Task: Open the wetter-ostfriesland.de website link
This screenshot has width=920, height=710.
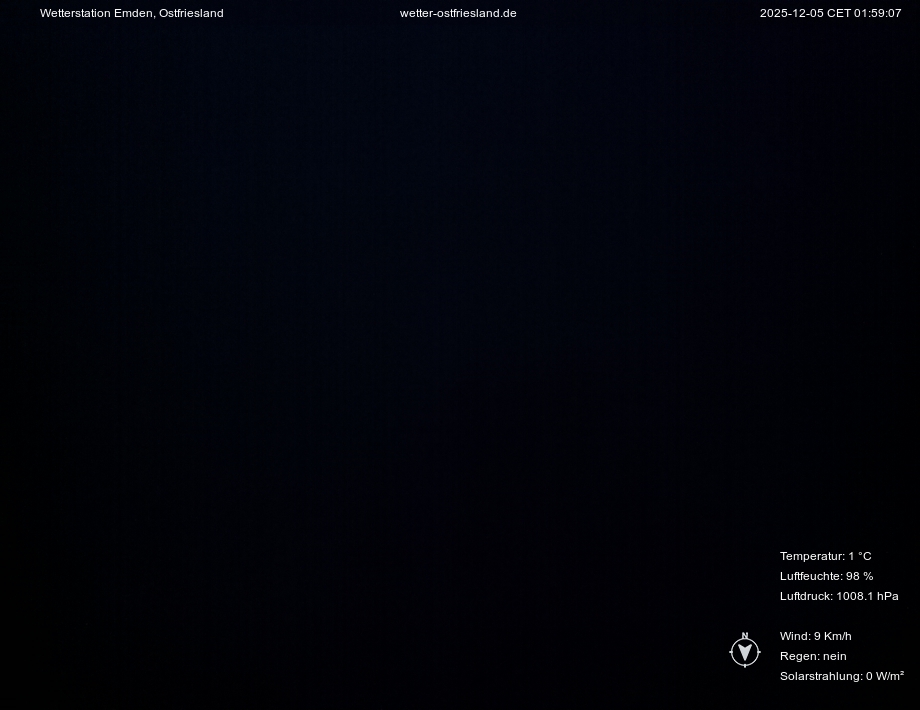Action: 458,13
